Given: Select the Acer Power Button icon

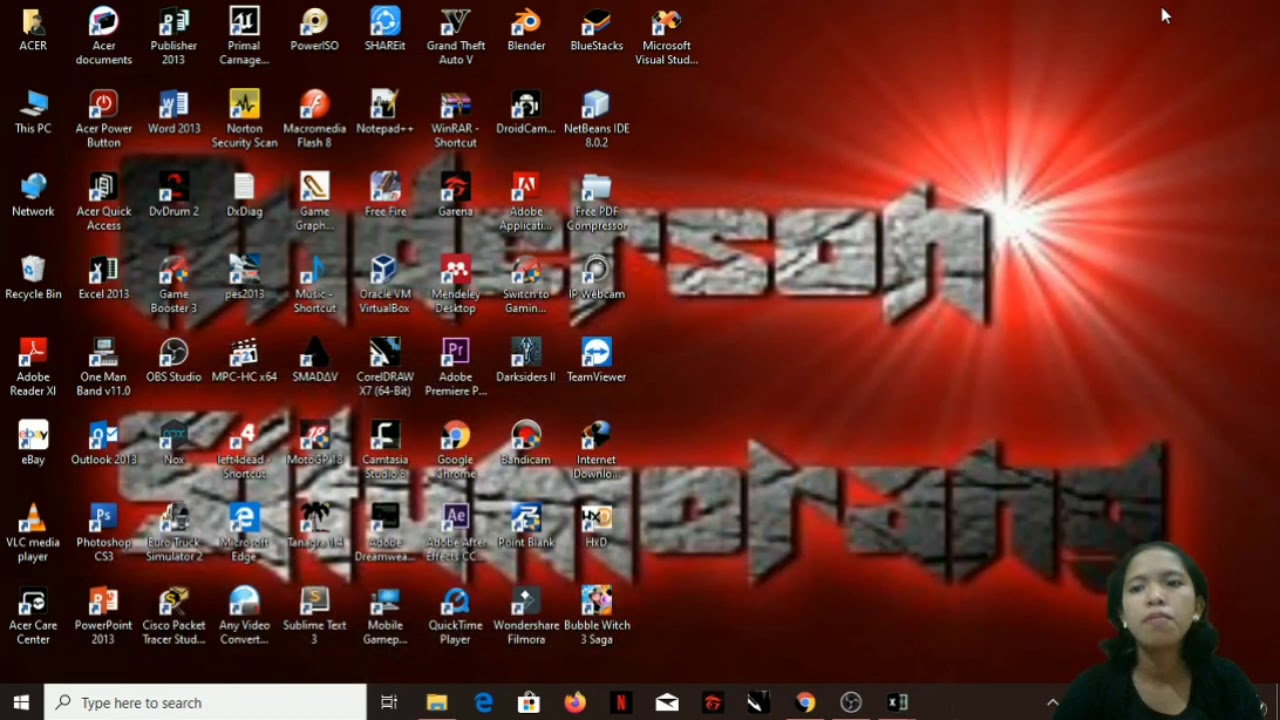Looking at the screenshot, I should [x=104, y=119].
